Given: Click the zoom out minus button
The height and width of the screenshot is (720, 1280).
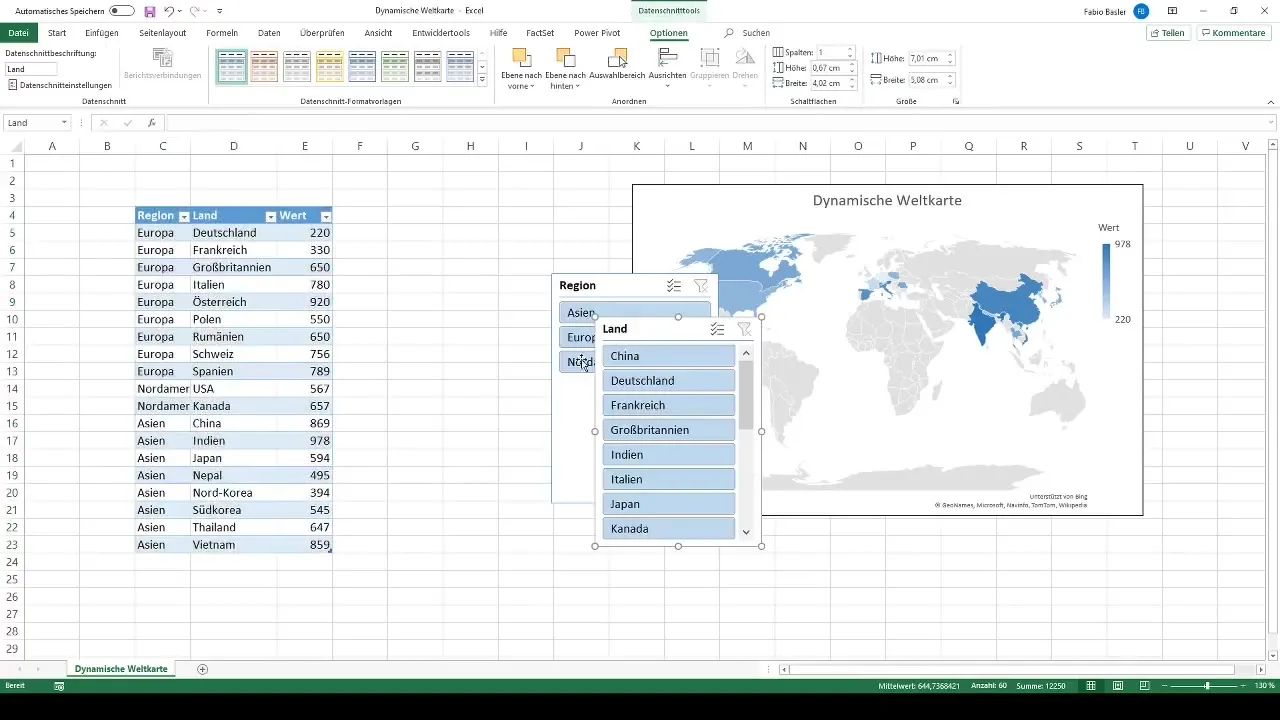Looking at the screenshot, I should tap(1165, 686).
